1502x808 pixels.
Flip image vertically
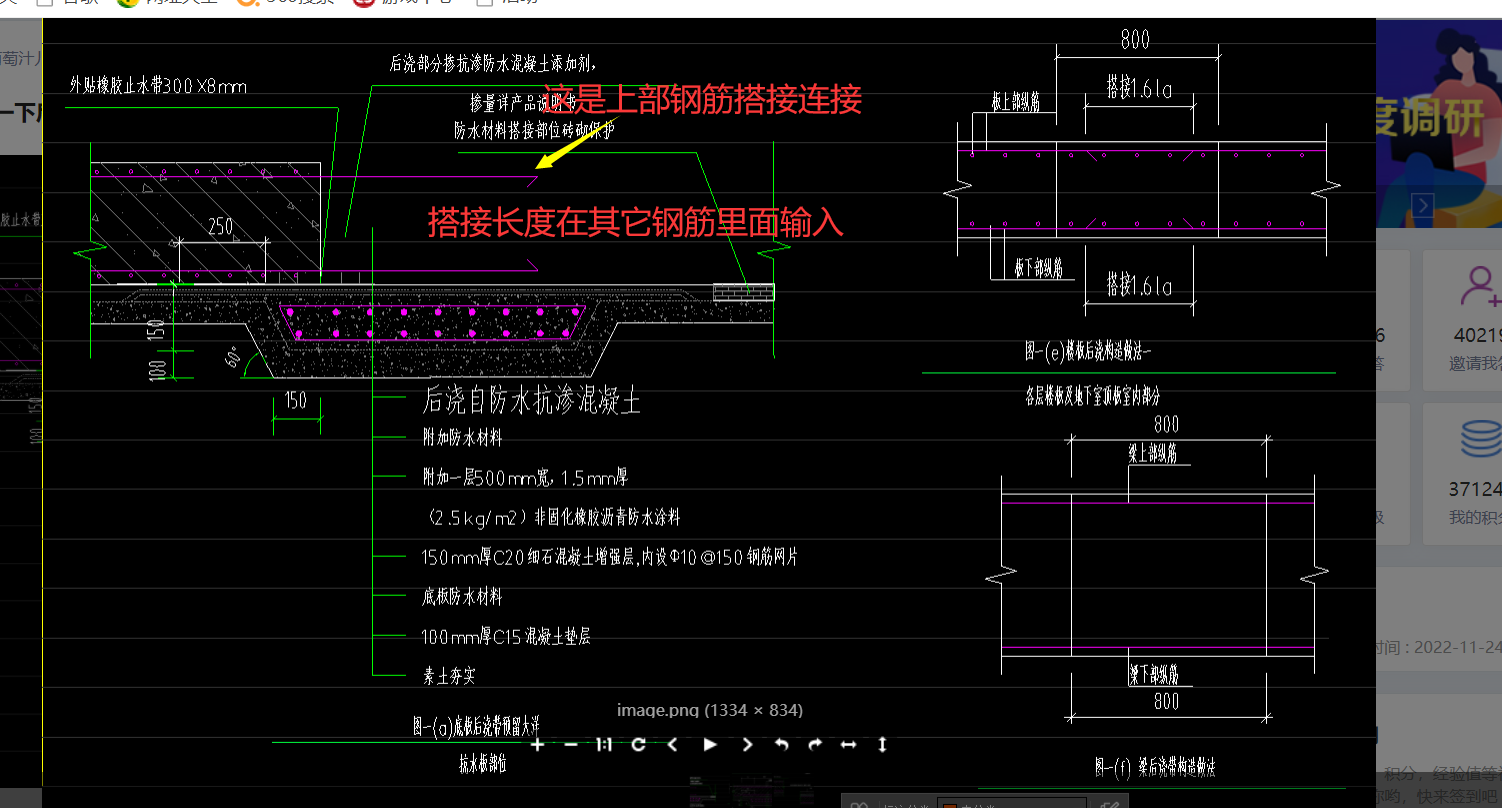pyautogui.click(x=882, y=744)
